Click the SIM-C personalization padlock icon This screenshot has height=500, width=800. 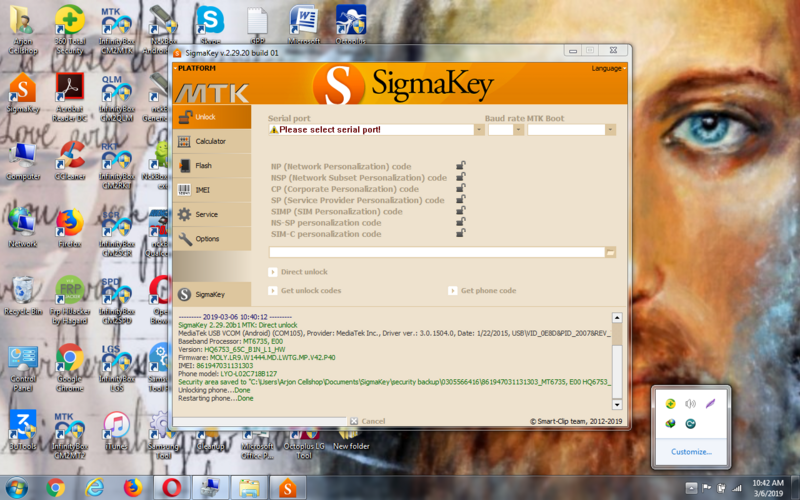[460, 233]
